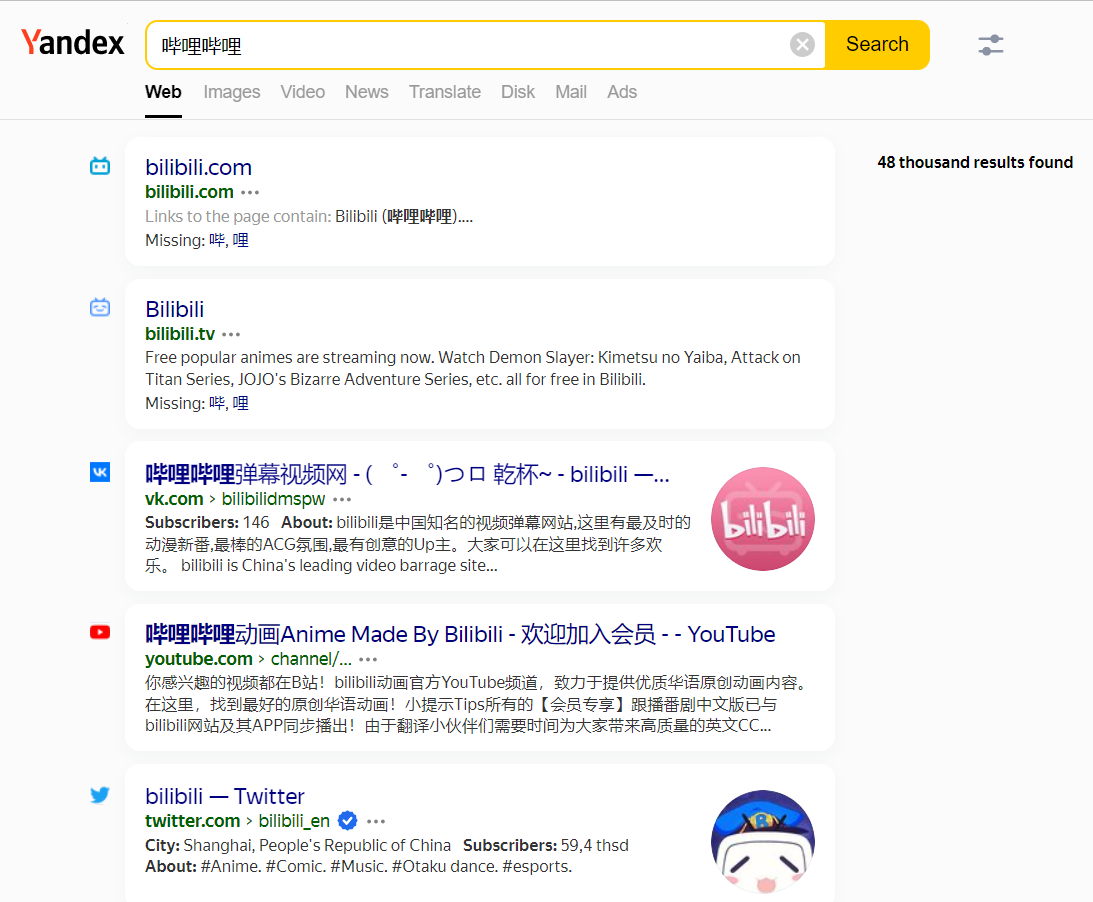
Task: Switch to the Images tab
Action: coord(231,92)
